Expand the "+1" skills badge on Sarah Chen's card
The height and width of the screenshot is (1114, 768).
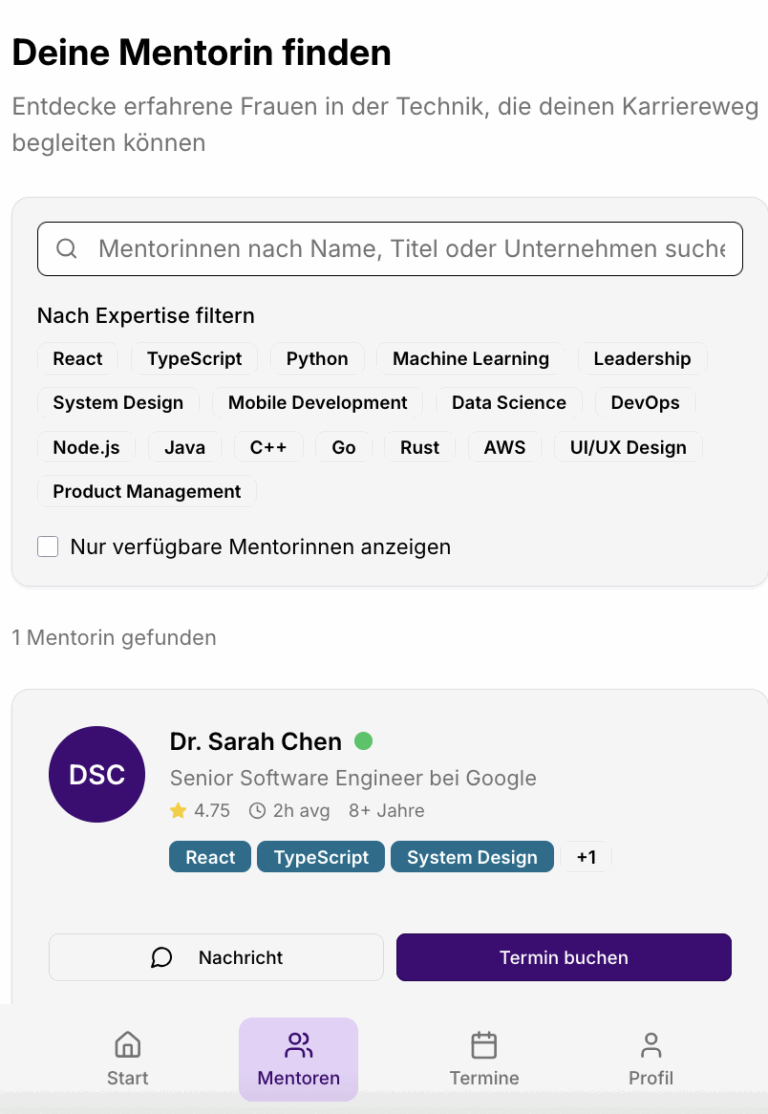tap(586, 856)
